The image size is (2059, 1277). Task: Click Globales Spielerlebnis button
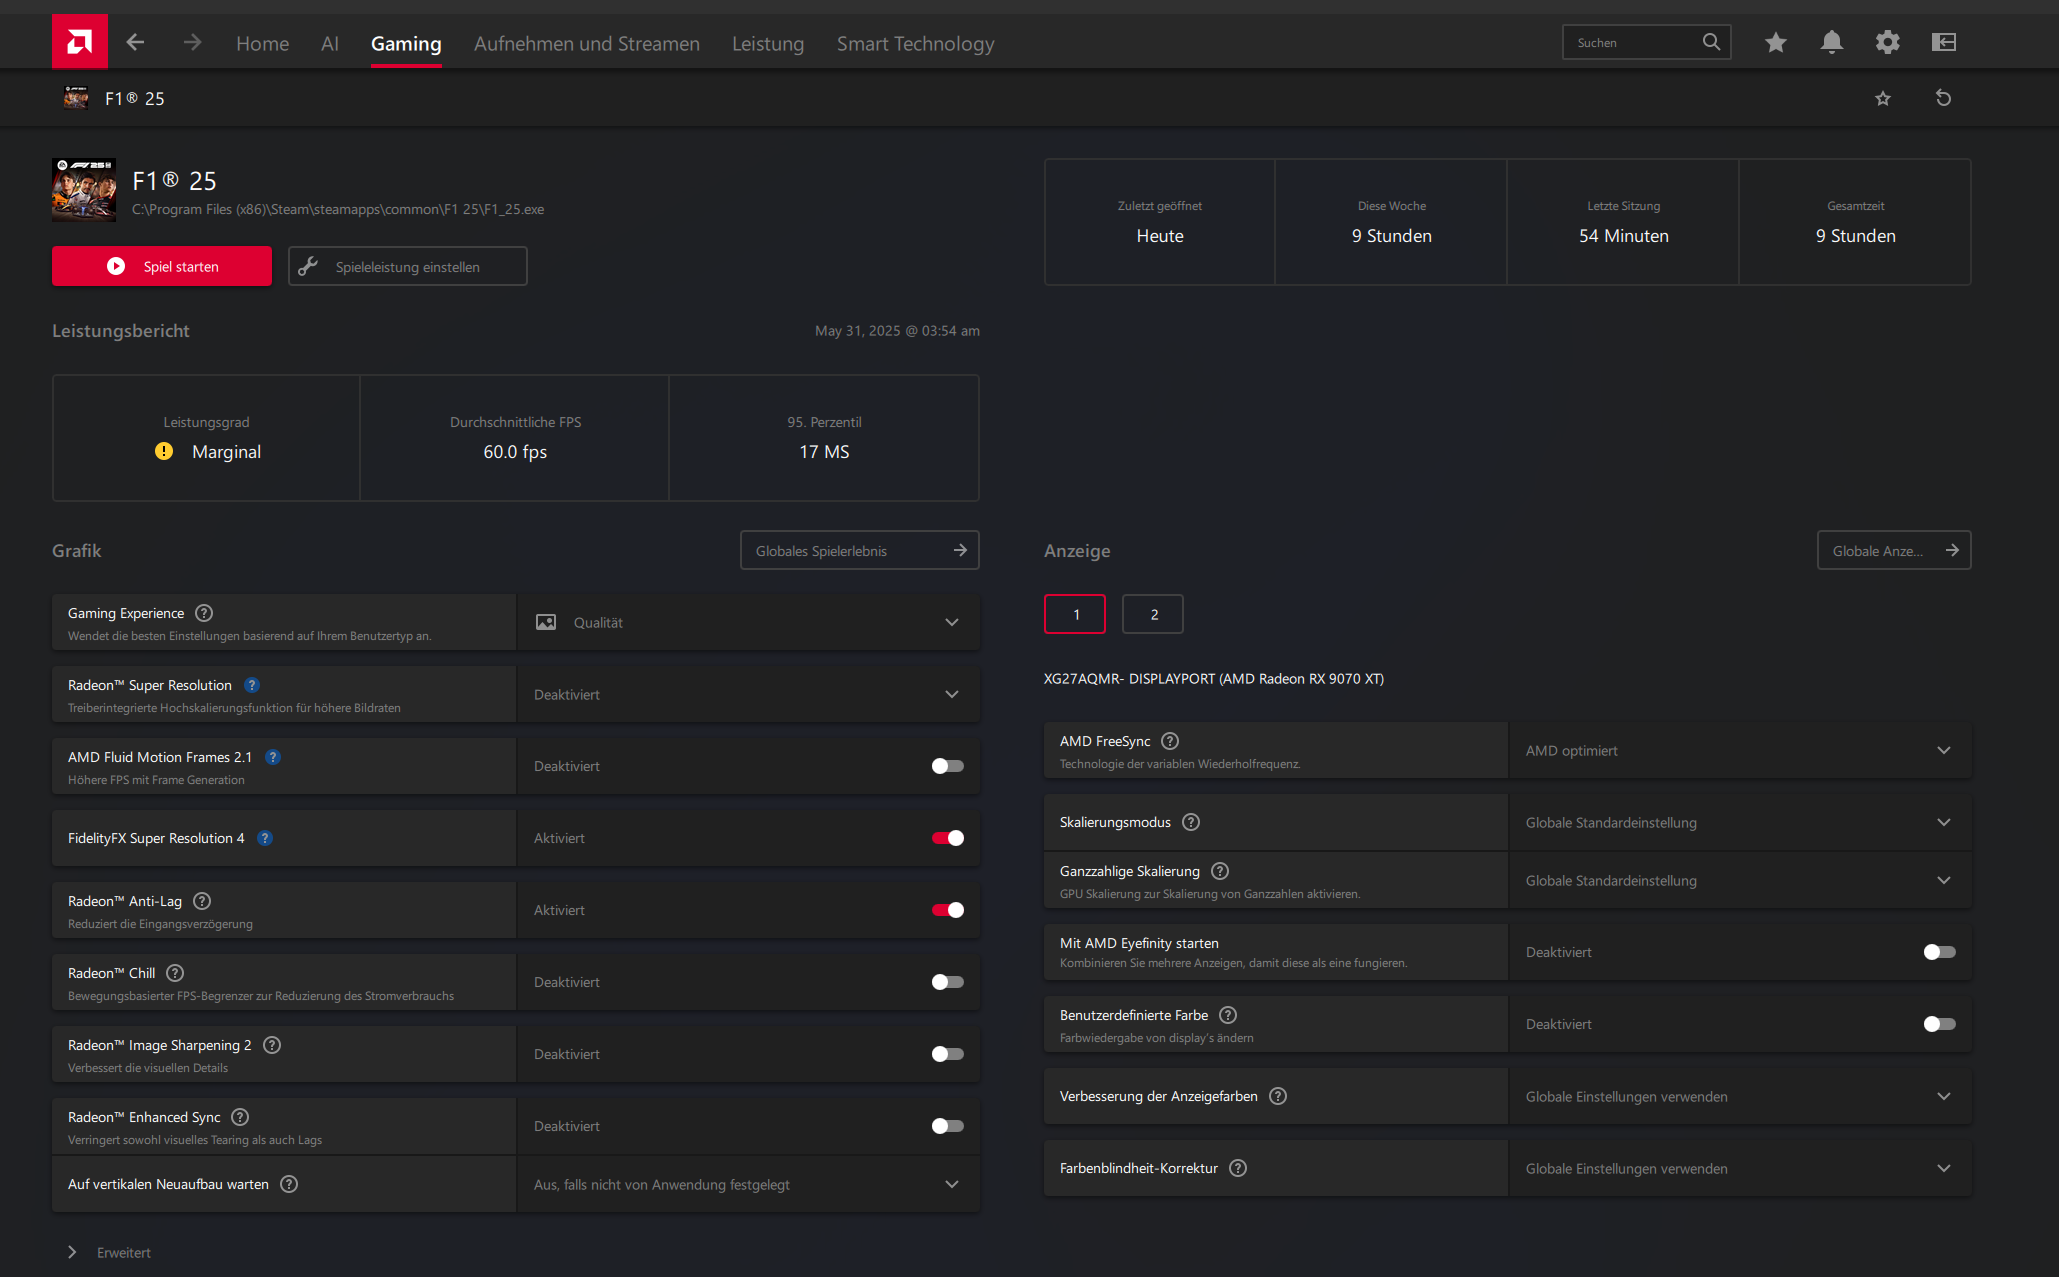(x=859, y=550)
